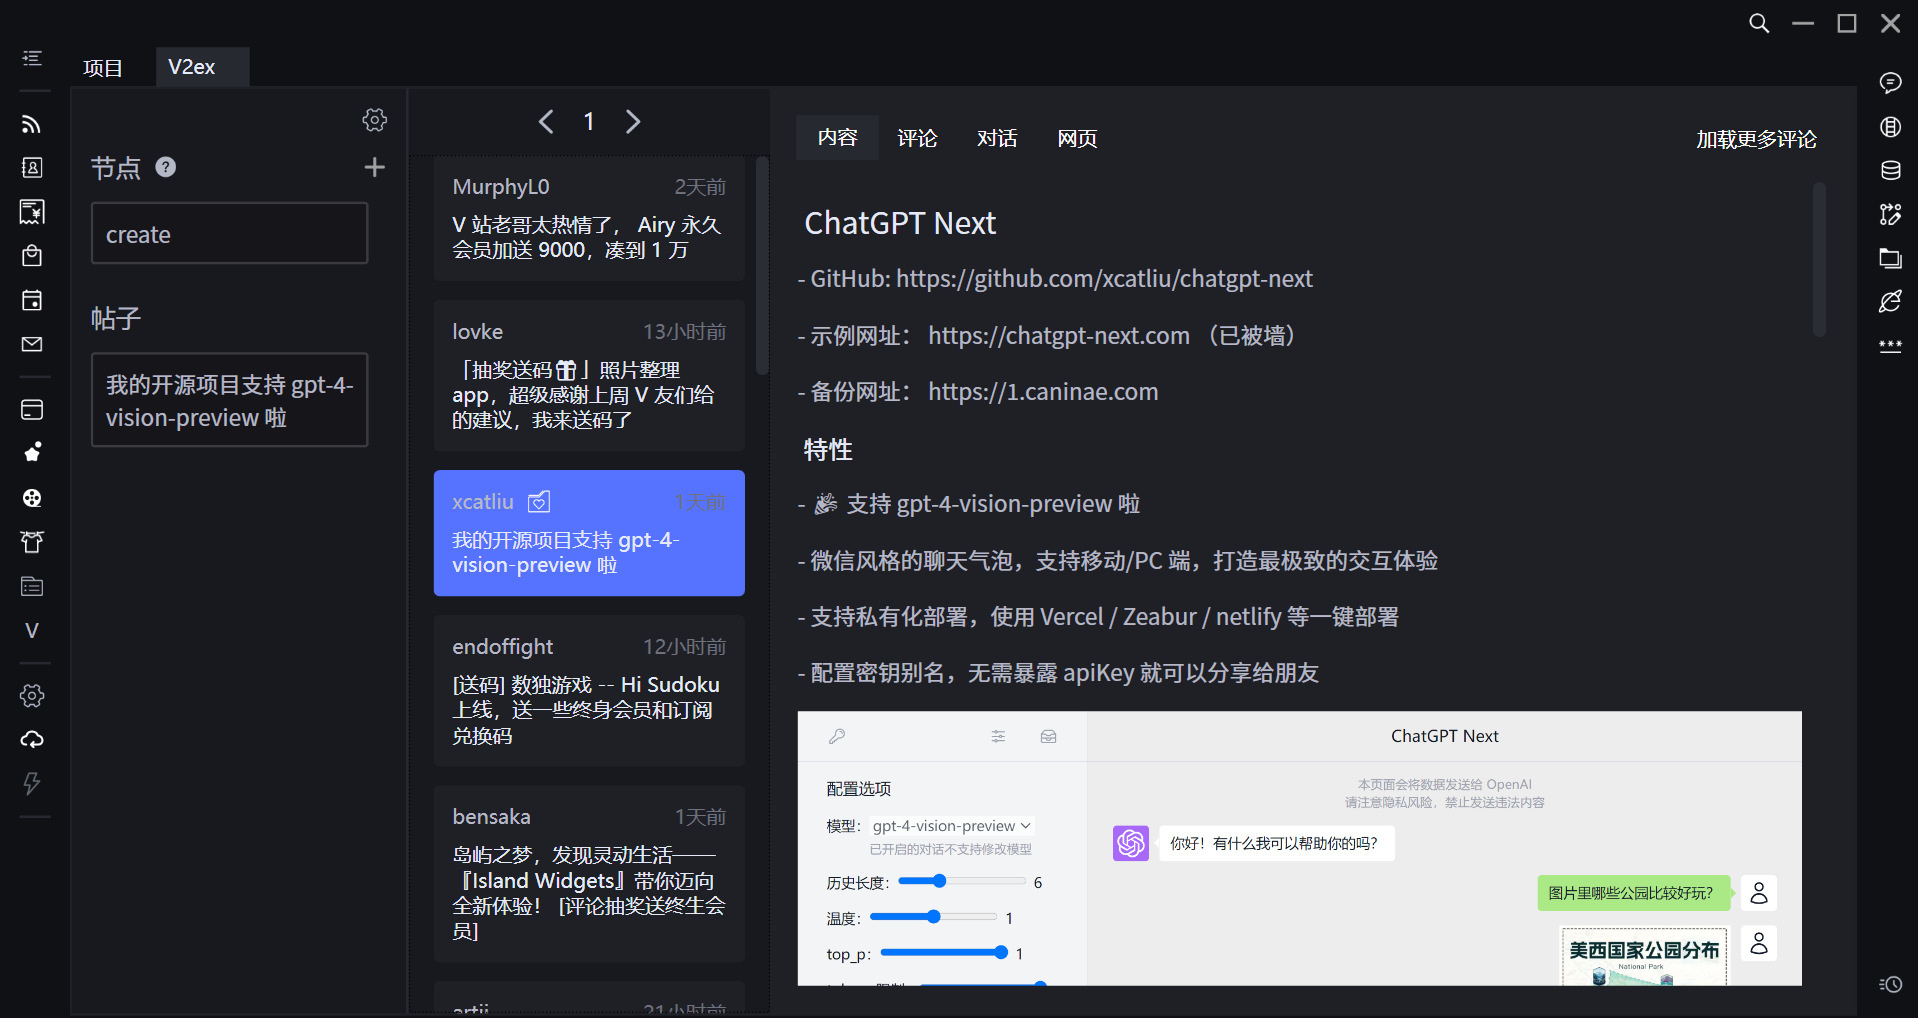Open the https://chatgpt-next.com link

click(x=1059, y=336)
